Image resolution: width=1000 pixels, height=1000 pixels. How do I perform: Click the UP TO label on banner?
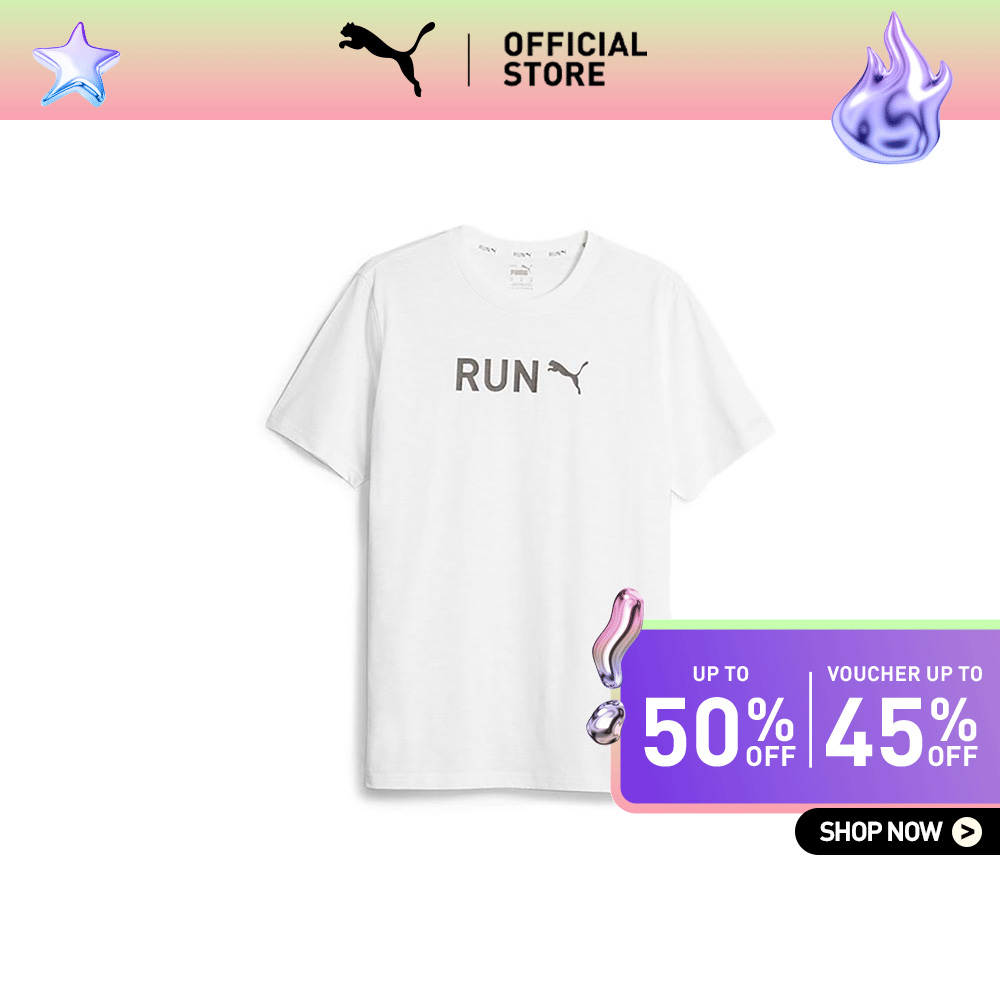(x=721, y=673)
